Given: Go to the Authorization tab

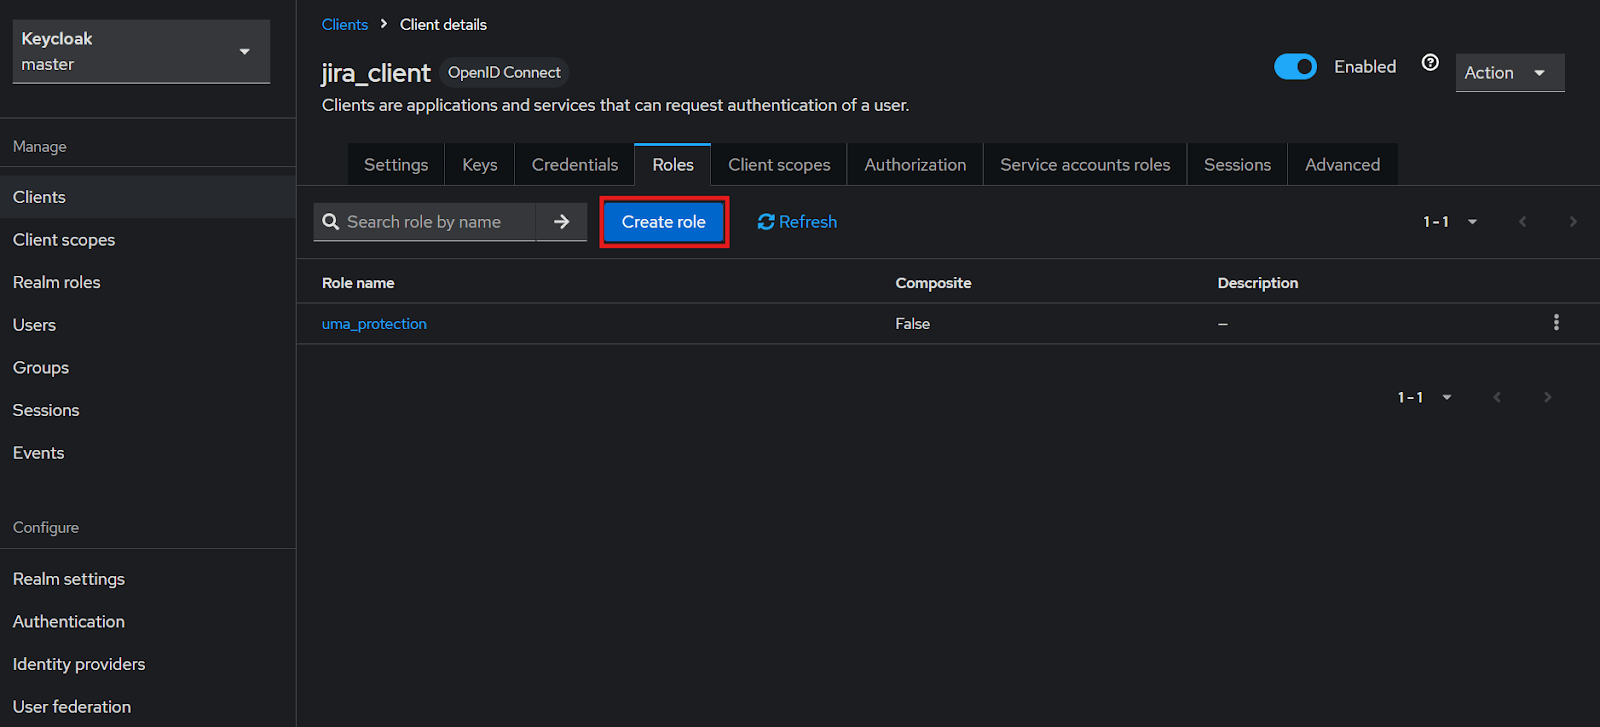Looking at the screenshot, I should click(915, 165).
